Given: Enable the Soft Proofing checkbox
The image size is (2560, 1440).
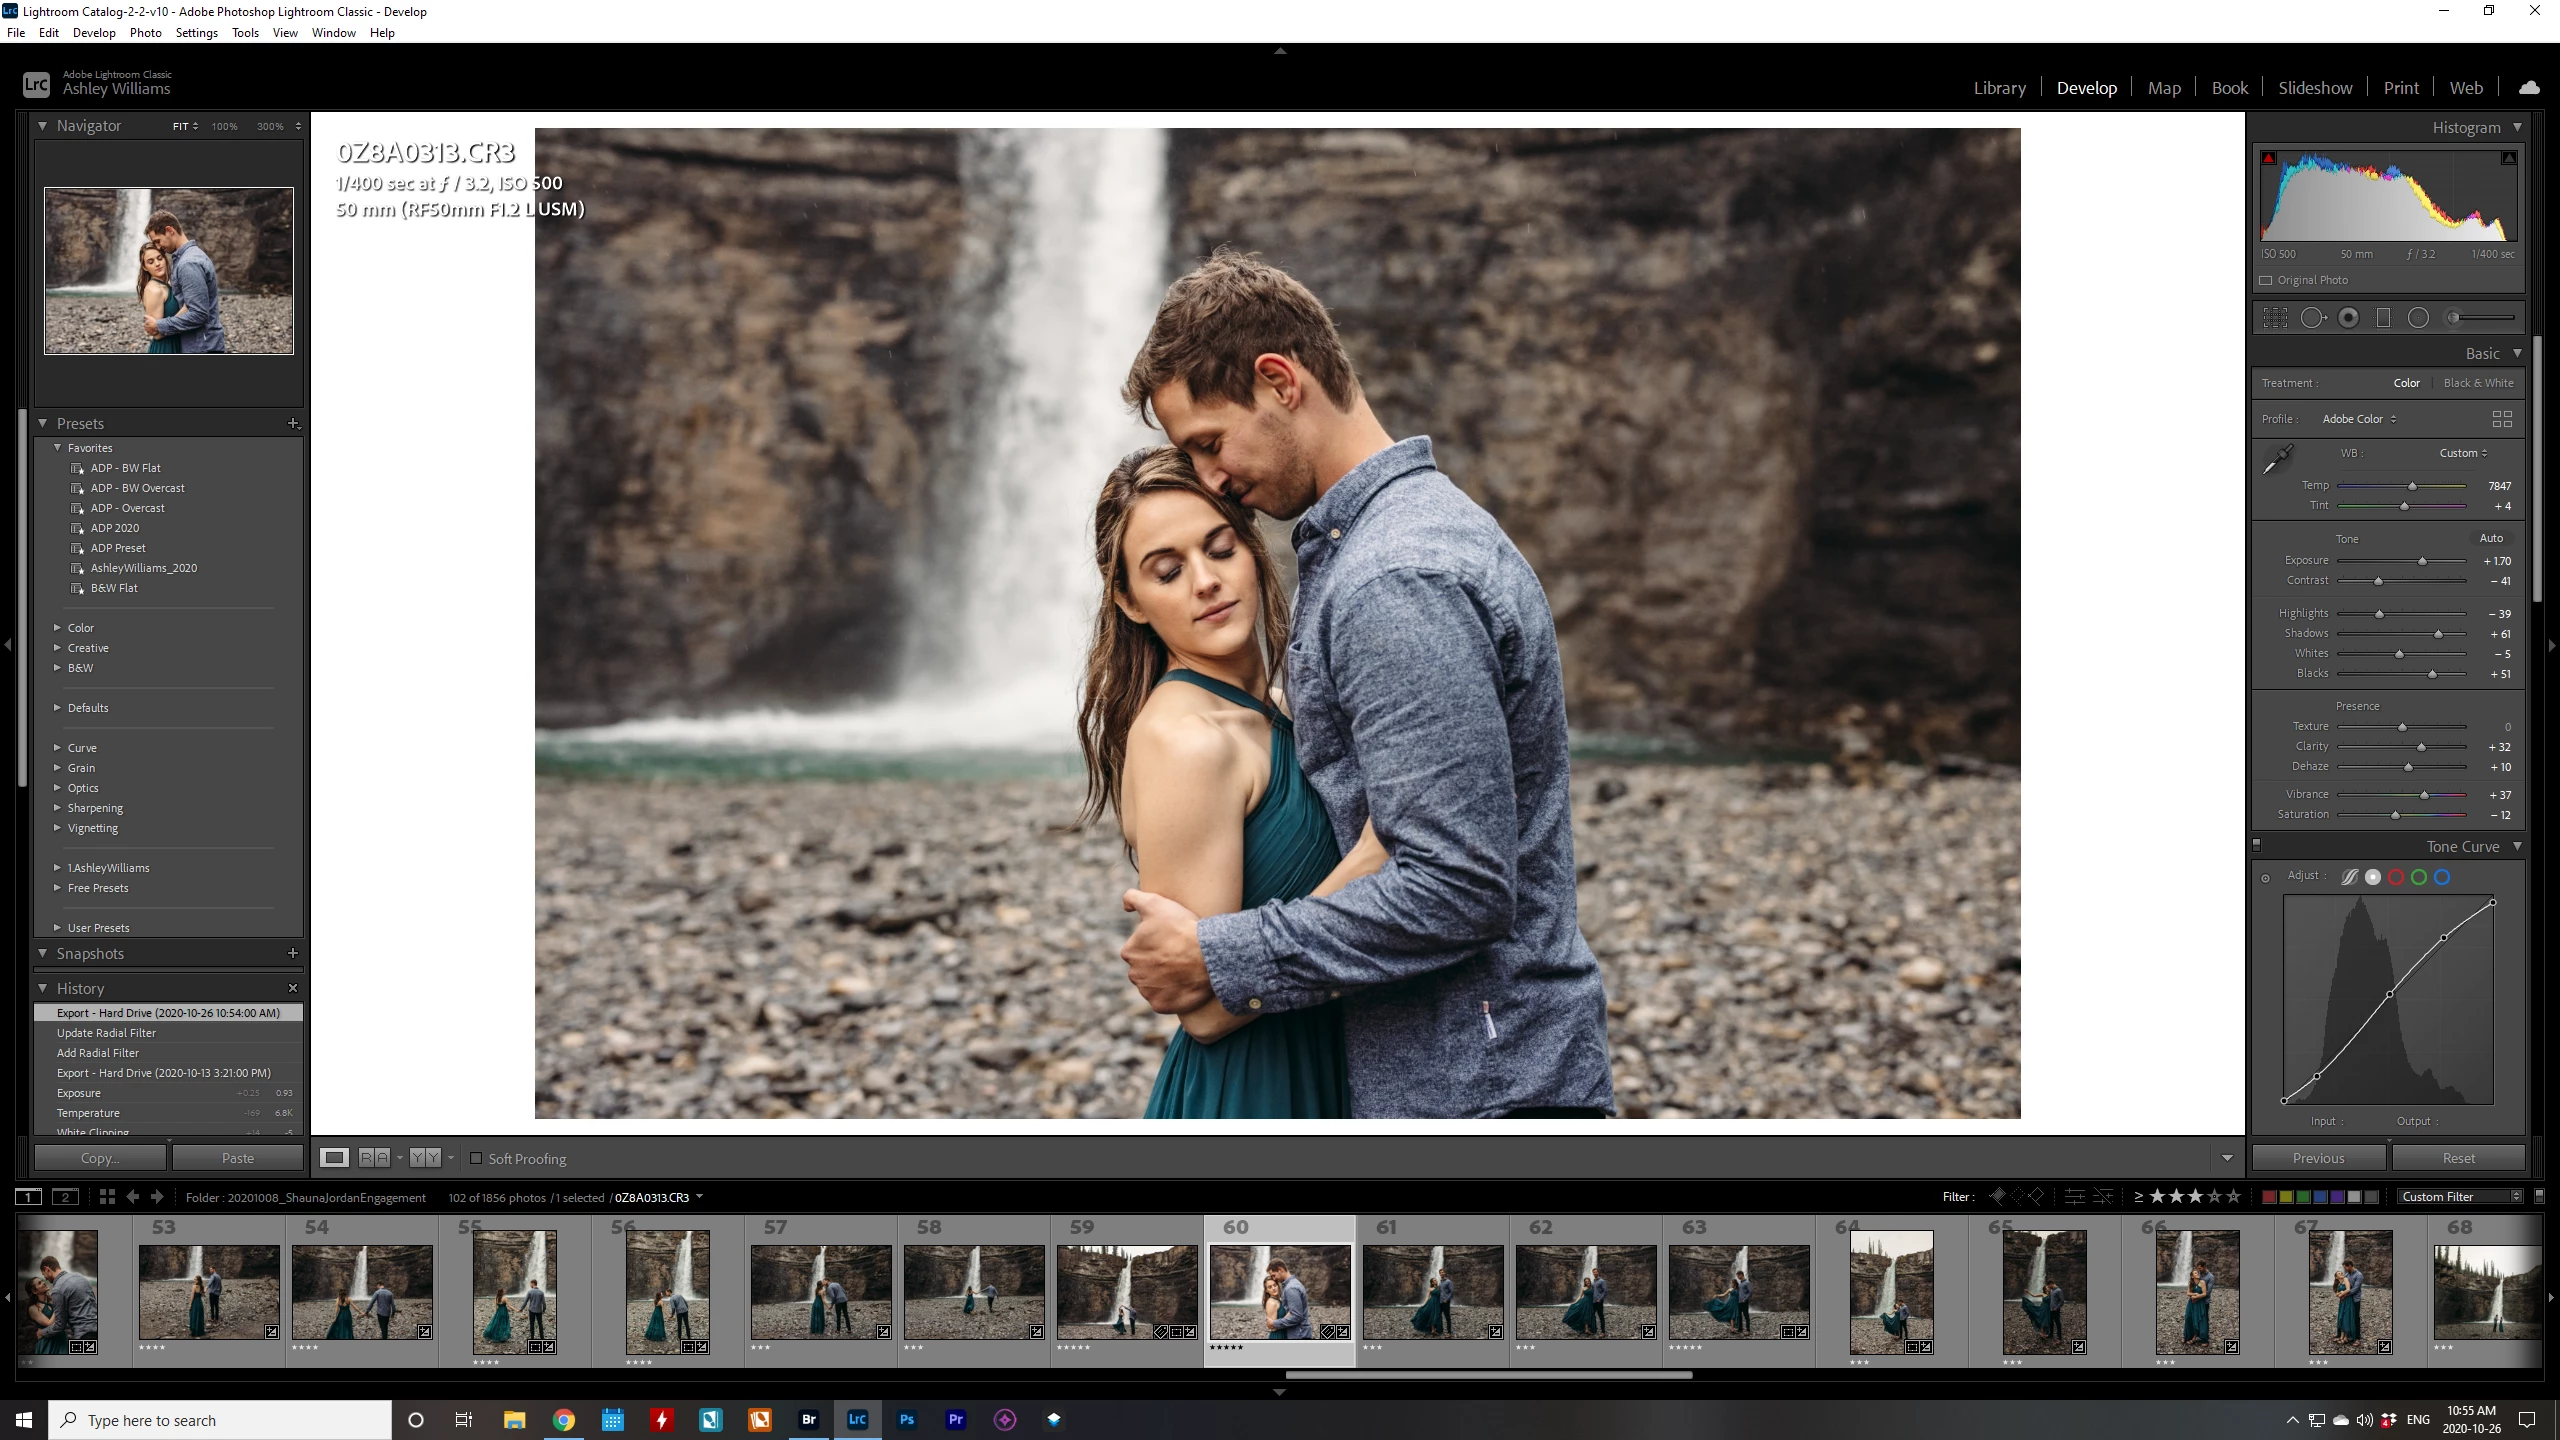Looking at the screenshot, I should pyautogui.click(x=476, y=1158).
